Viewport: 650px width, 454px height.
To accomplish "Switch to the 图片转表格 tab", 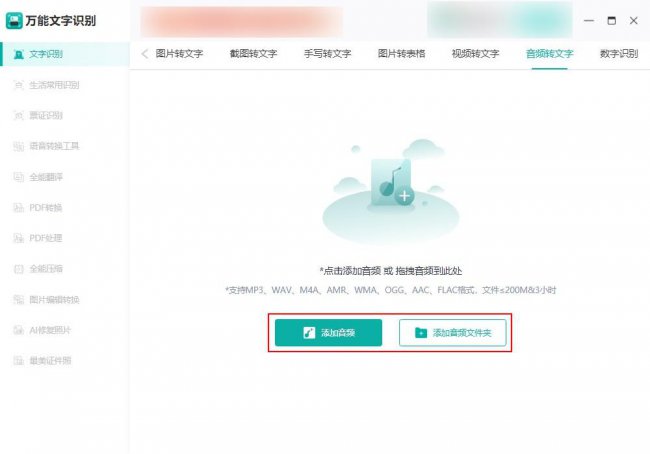I will point(401,53).
